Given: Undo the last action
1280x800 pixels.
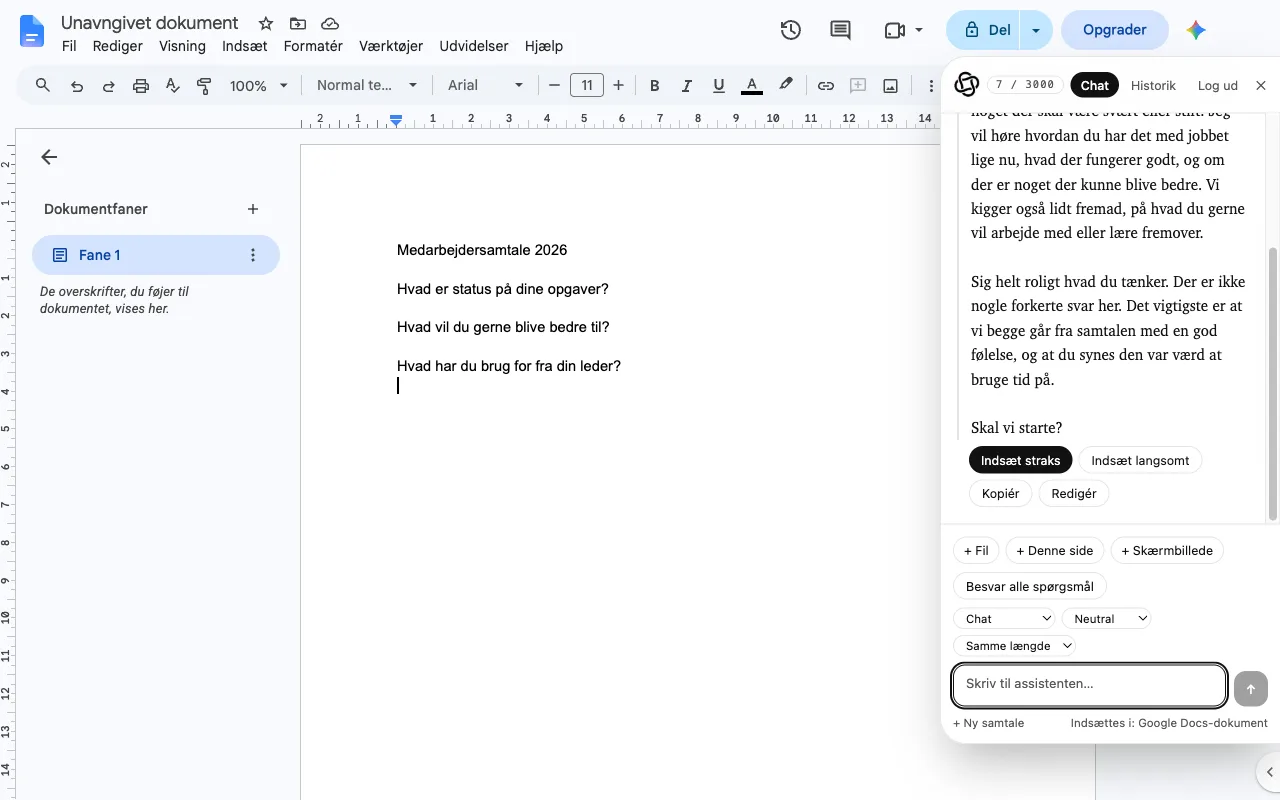Looking at the screenshot, I should tap(76, 86).
